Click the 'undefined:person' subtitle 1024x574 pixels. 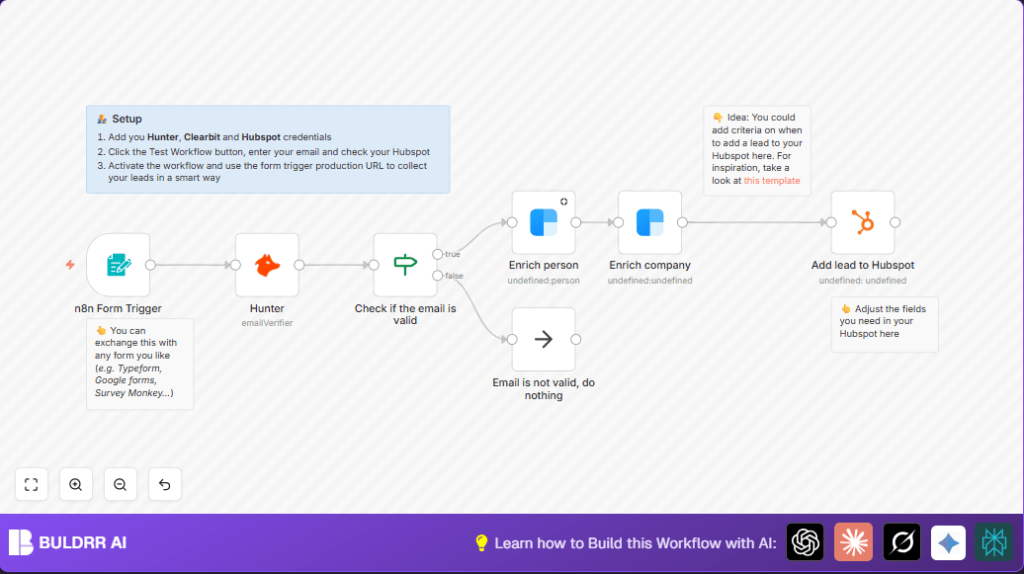click(543, 280)
